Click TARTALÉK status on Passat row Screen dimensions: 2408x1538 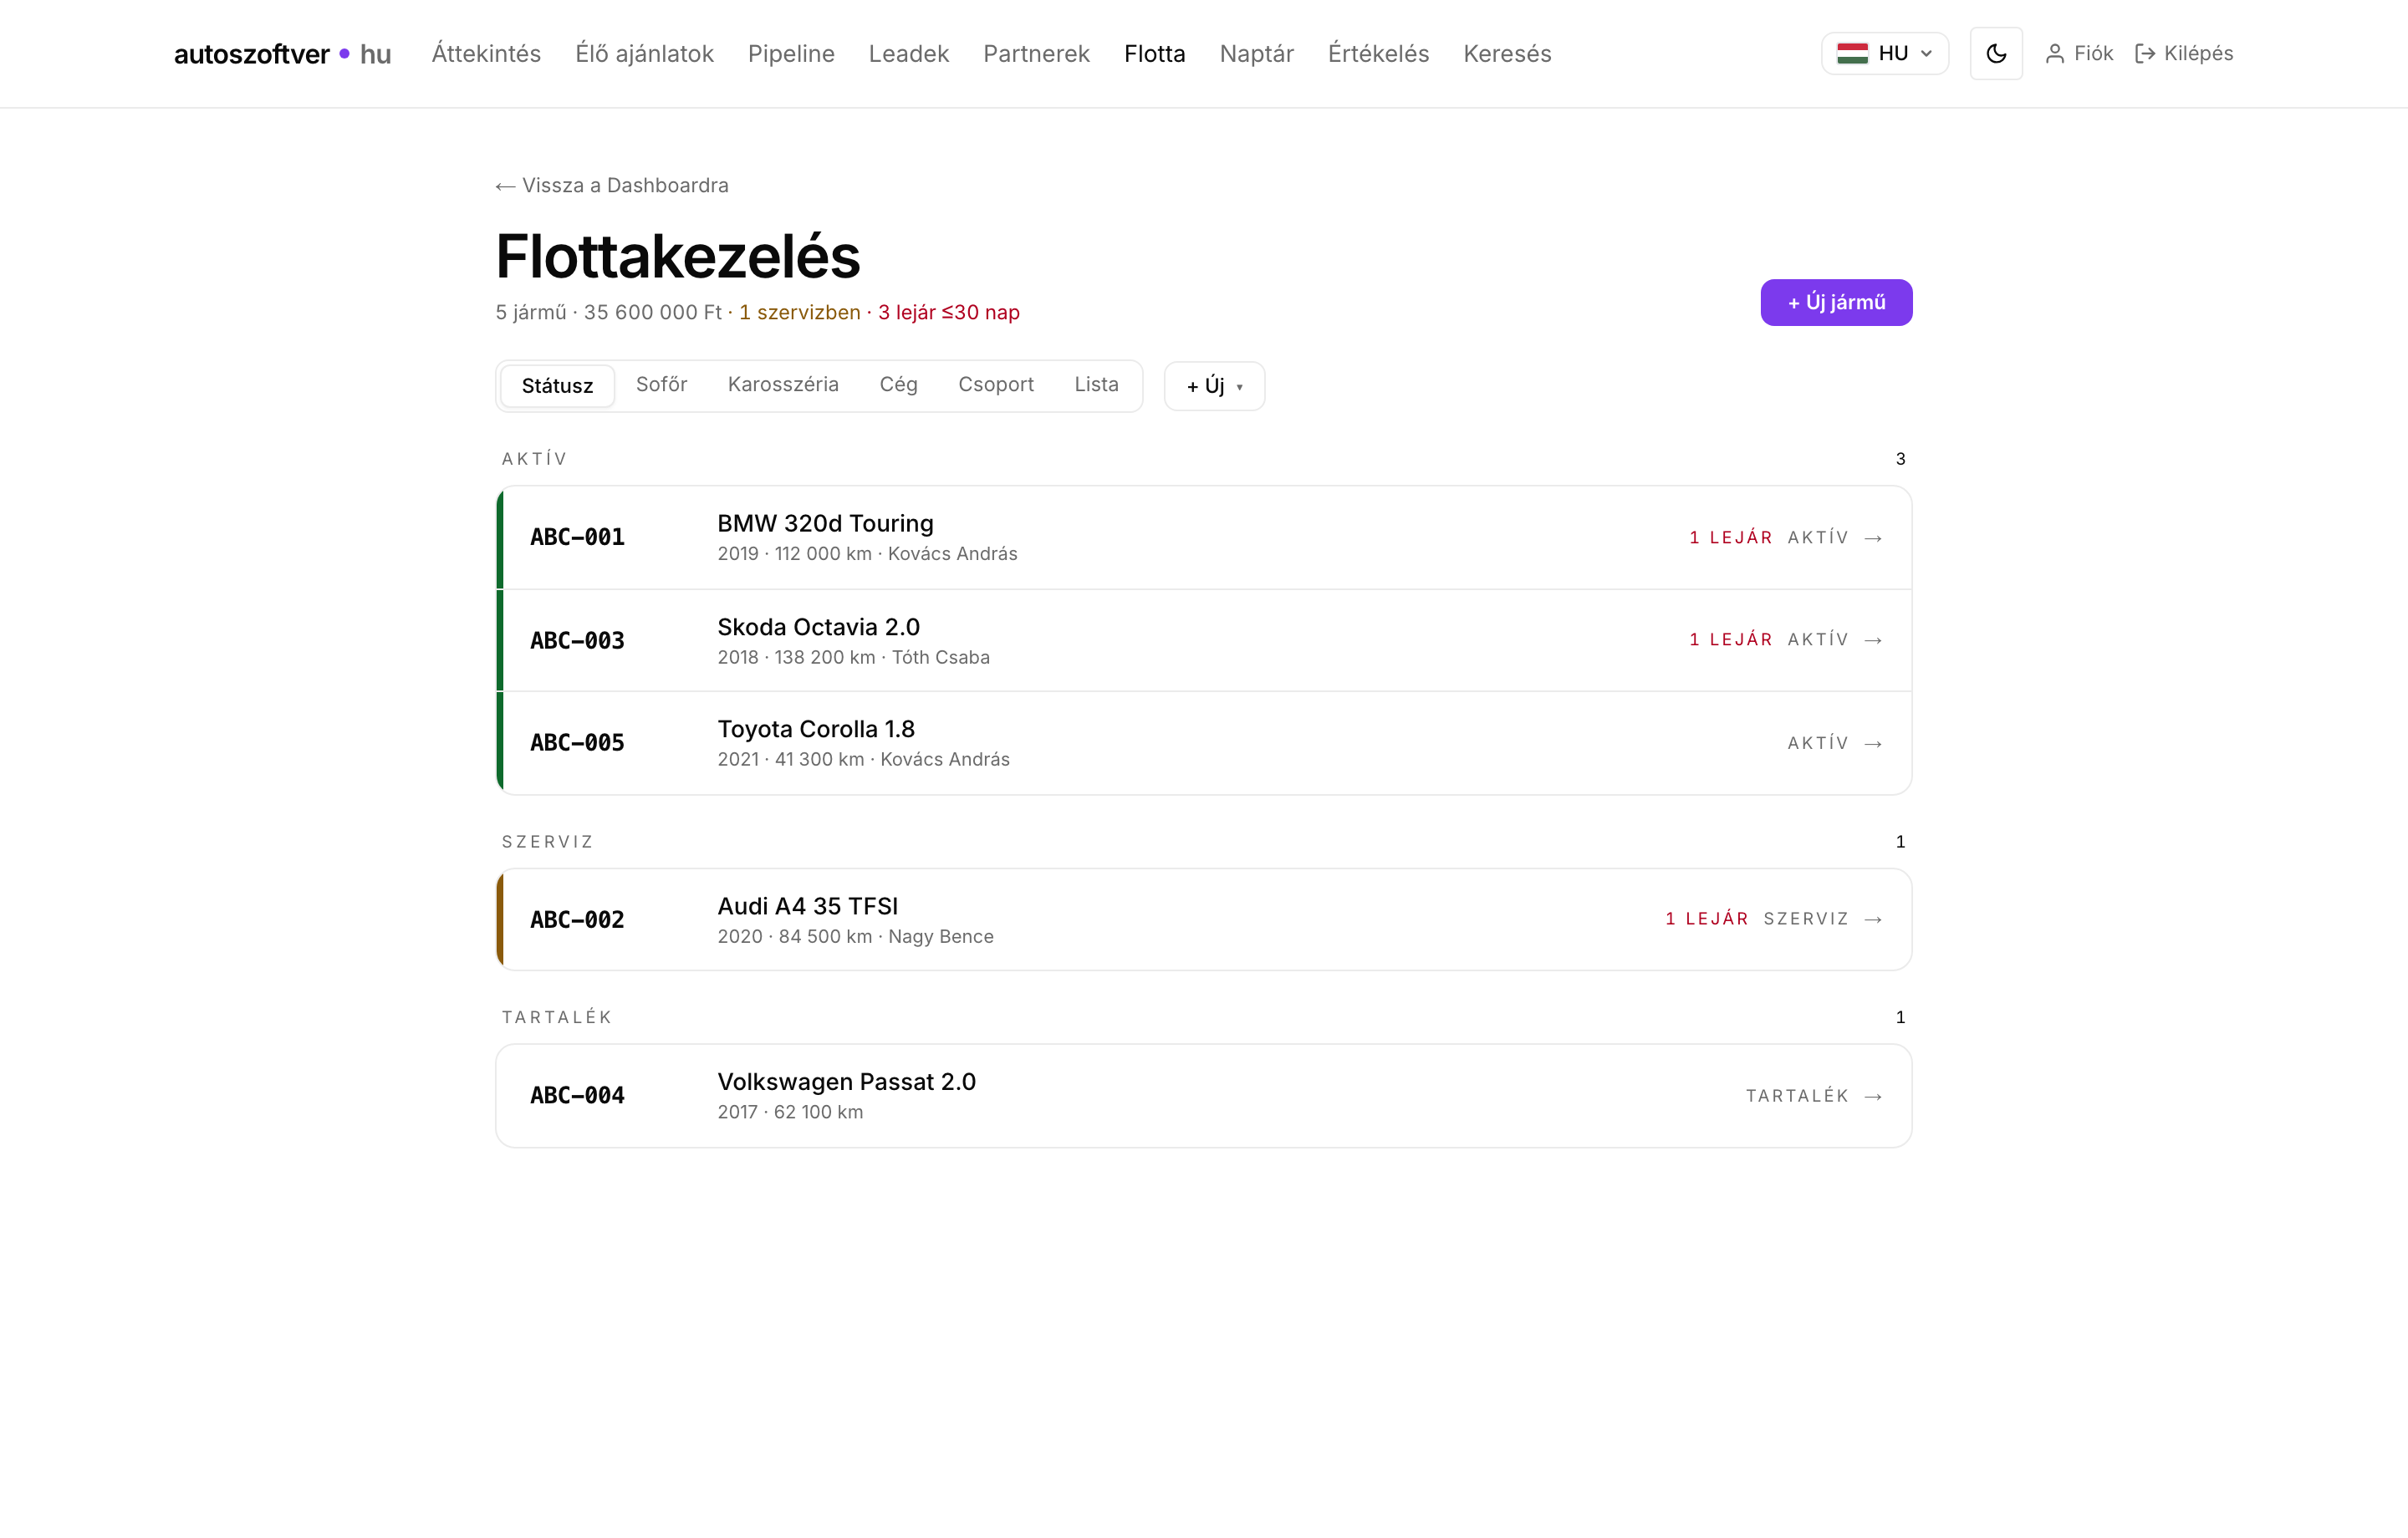[1797, 1095]
